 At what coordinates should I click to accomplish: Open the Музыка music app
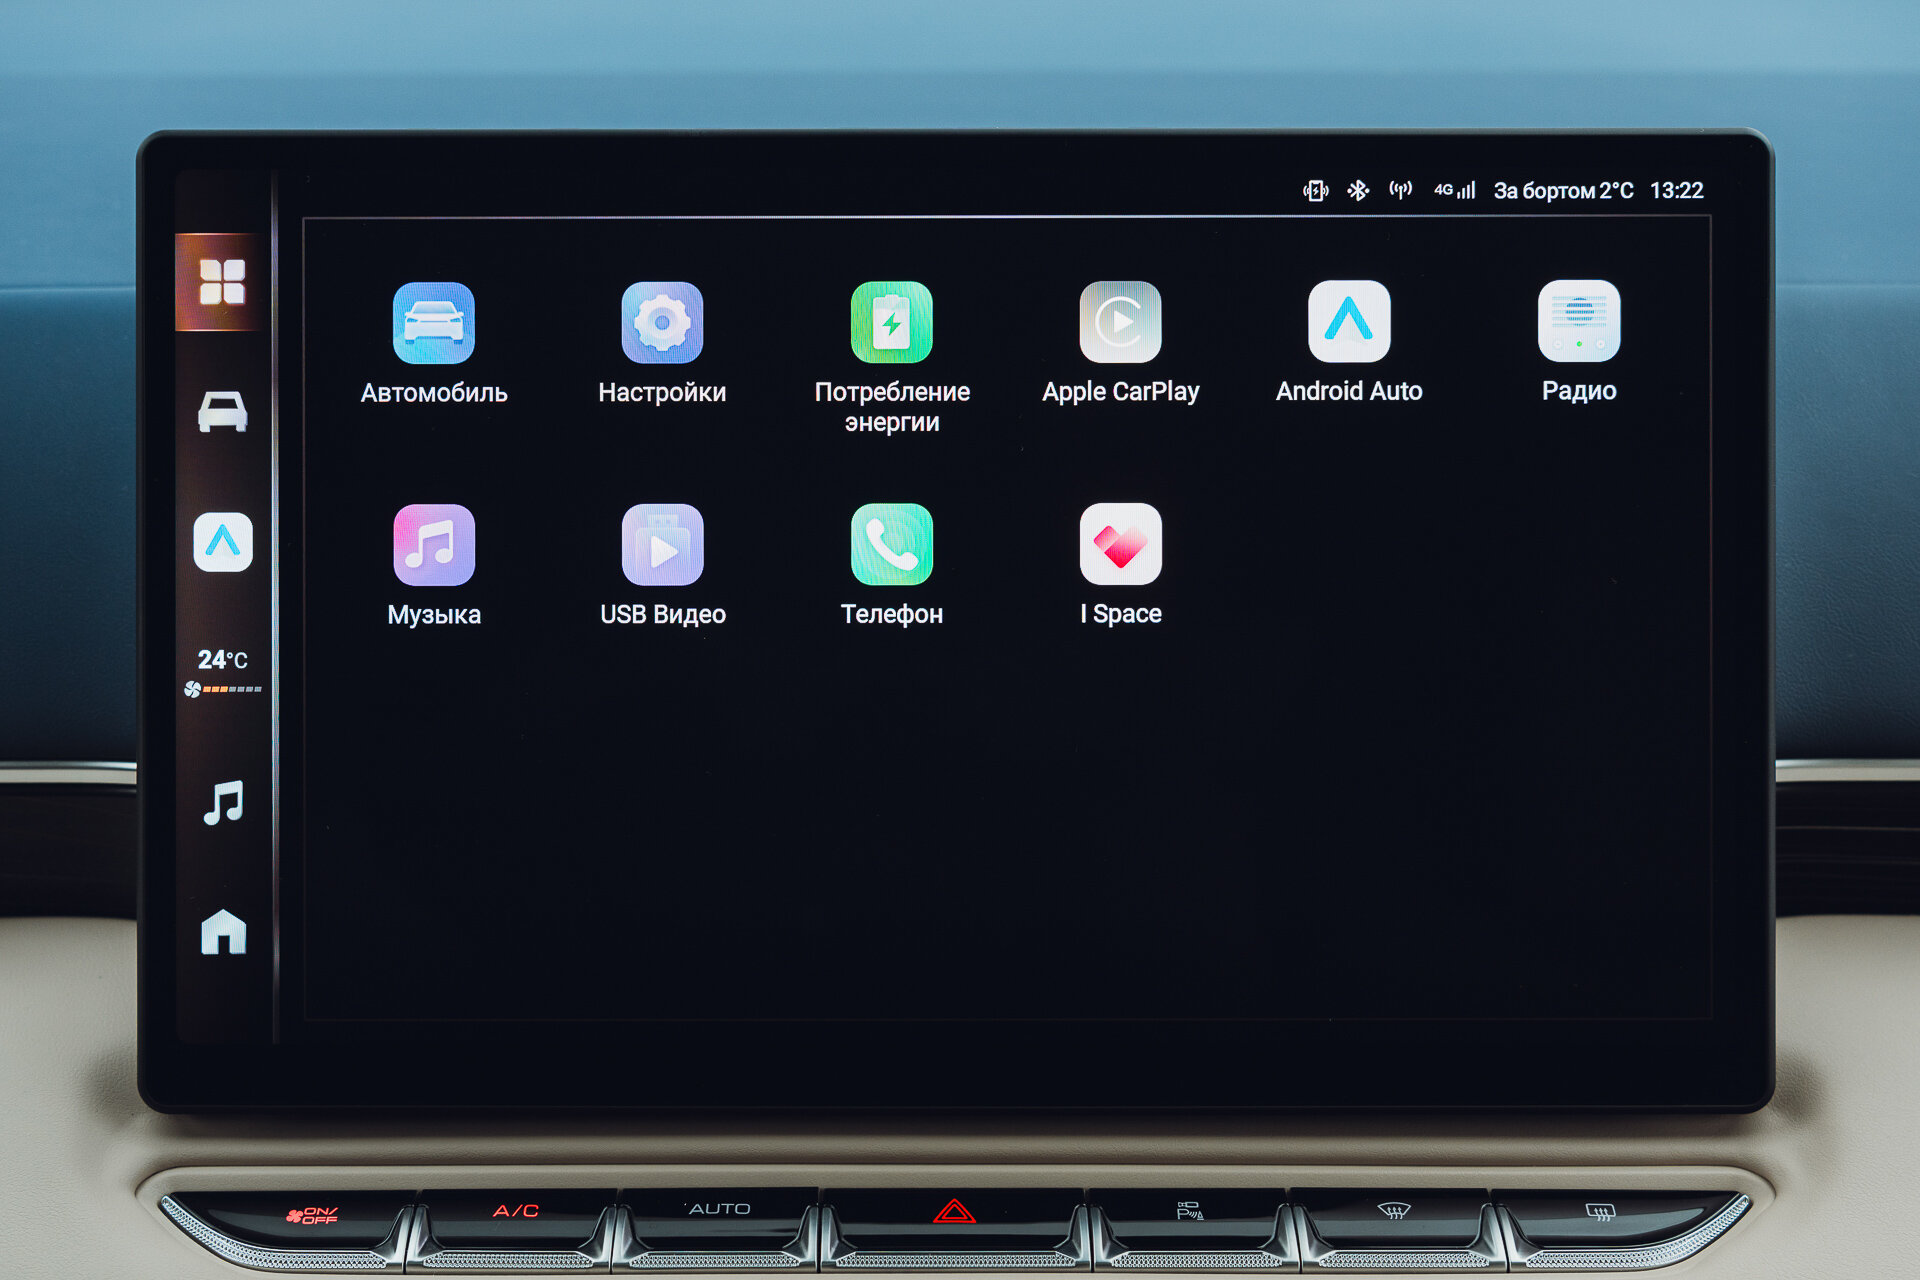pos(433,545)
